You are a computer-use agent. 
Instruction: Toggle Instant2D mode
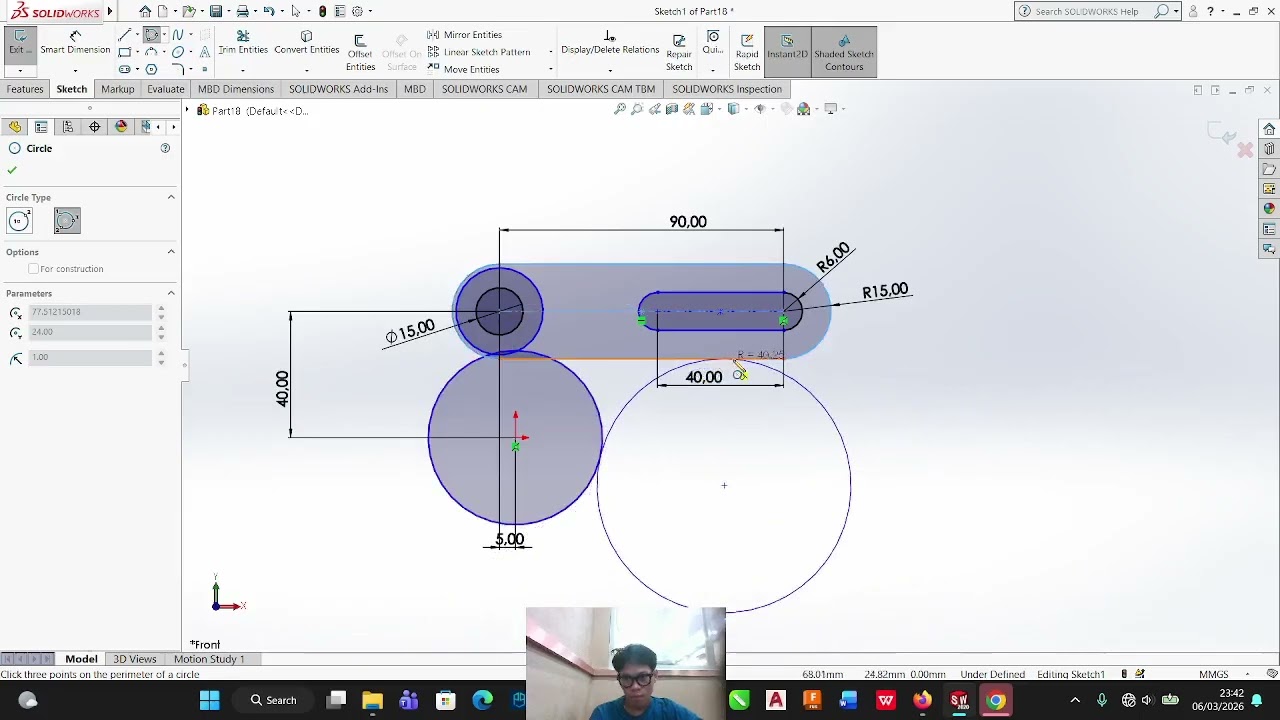(787, 52)
